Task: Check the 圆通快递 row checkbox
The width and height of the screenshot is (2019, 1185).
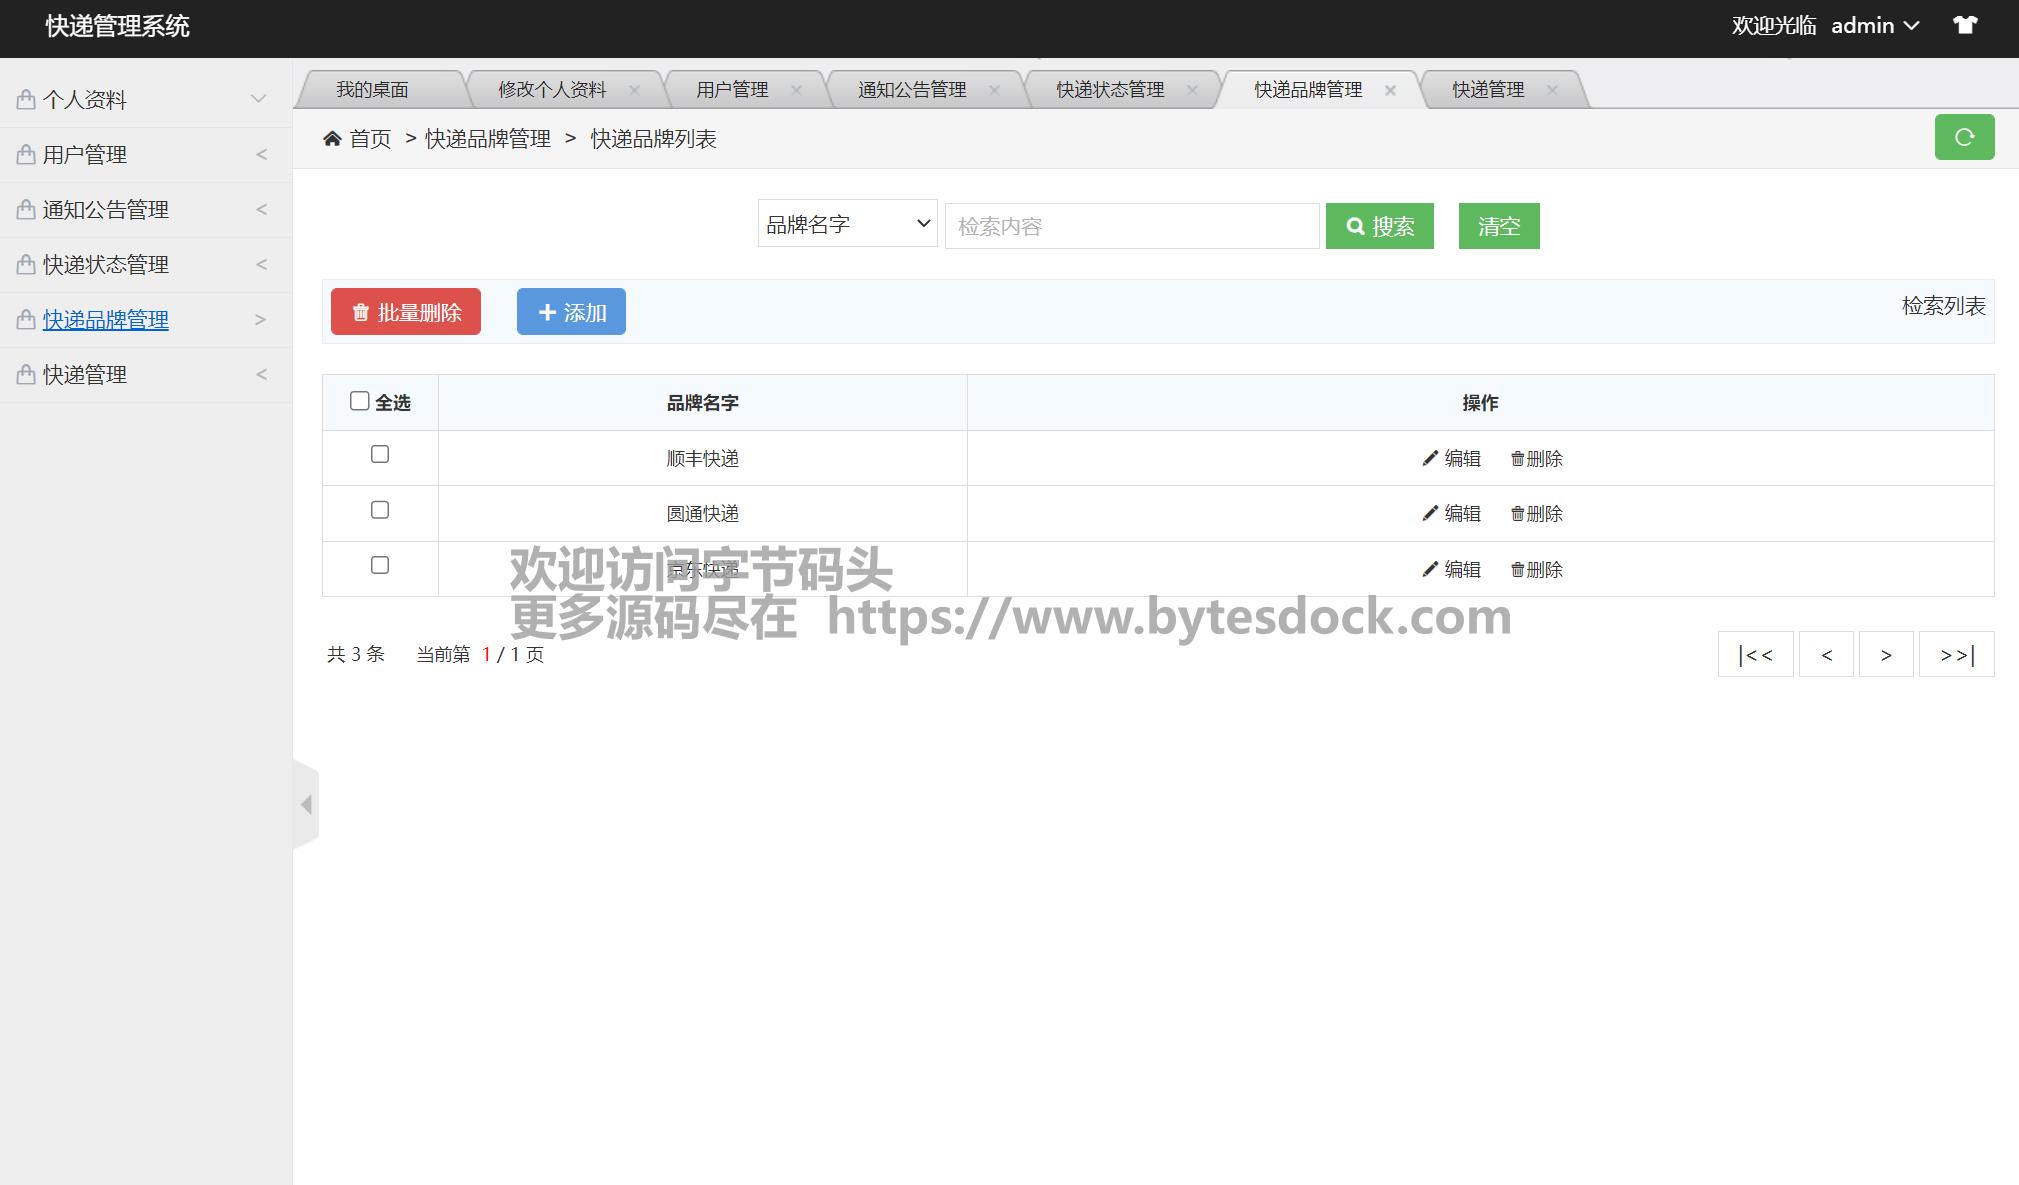Action: click(x=380, y=510)
